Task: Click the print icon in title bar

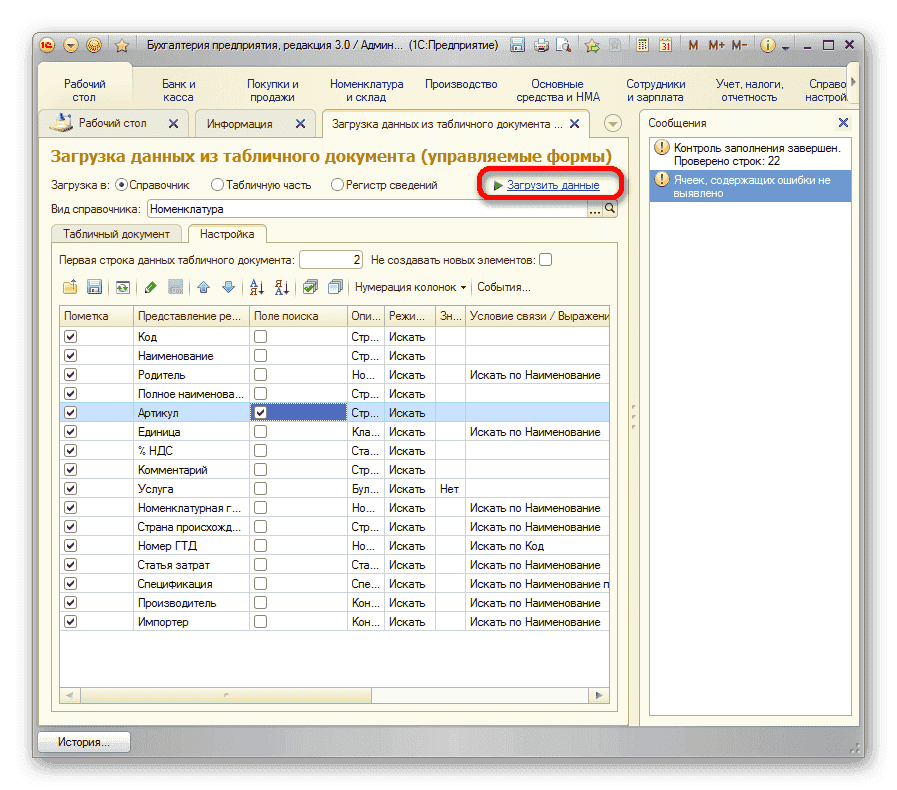Action: point(541,45)
